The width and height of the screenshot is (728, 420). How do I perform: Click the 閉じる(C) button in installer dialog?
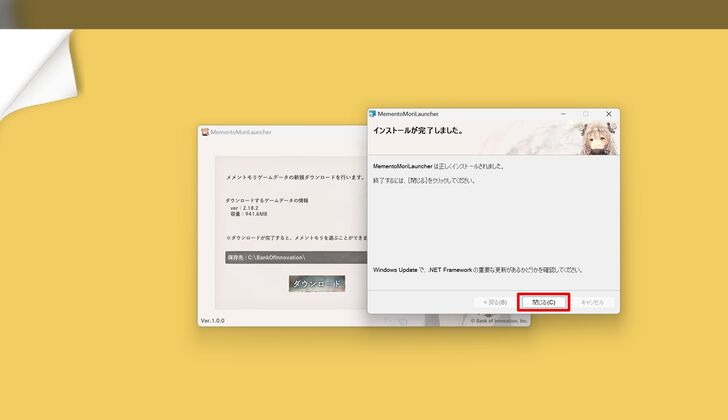(x=543, y=302)
